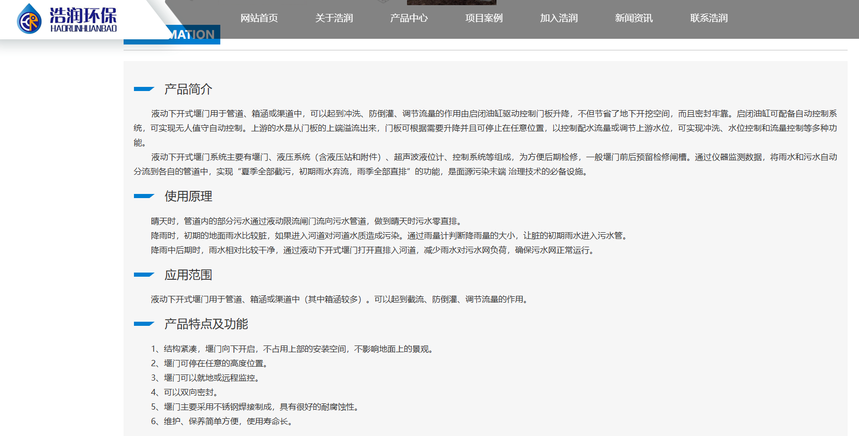The height and width of the screenshot is (436, 859).
Task: Click the line starting 降雨时，初期的地面雨水
Action: tap(390, 236)
